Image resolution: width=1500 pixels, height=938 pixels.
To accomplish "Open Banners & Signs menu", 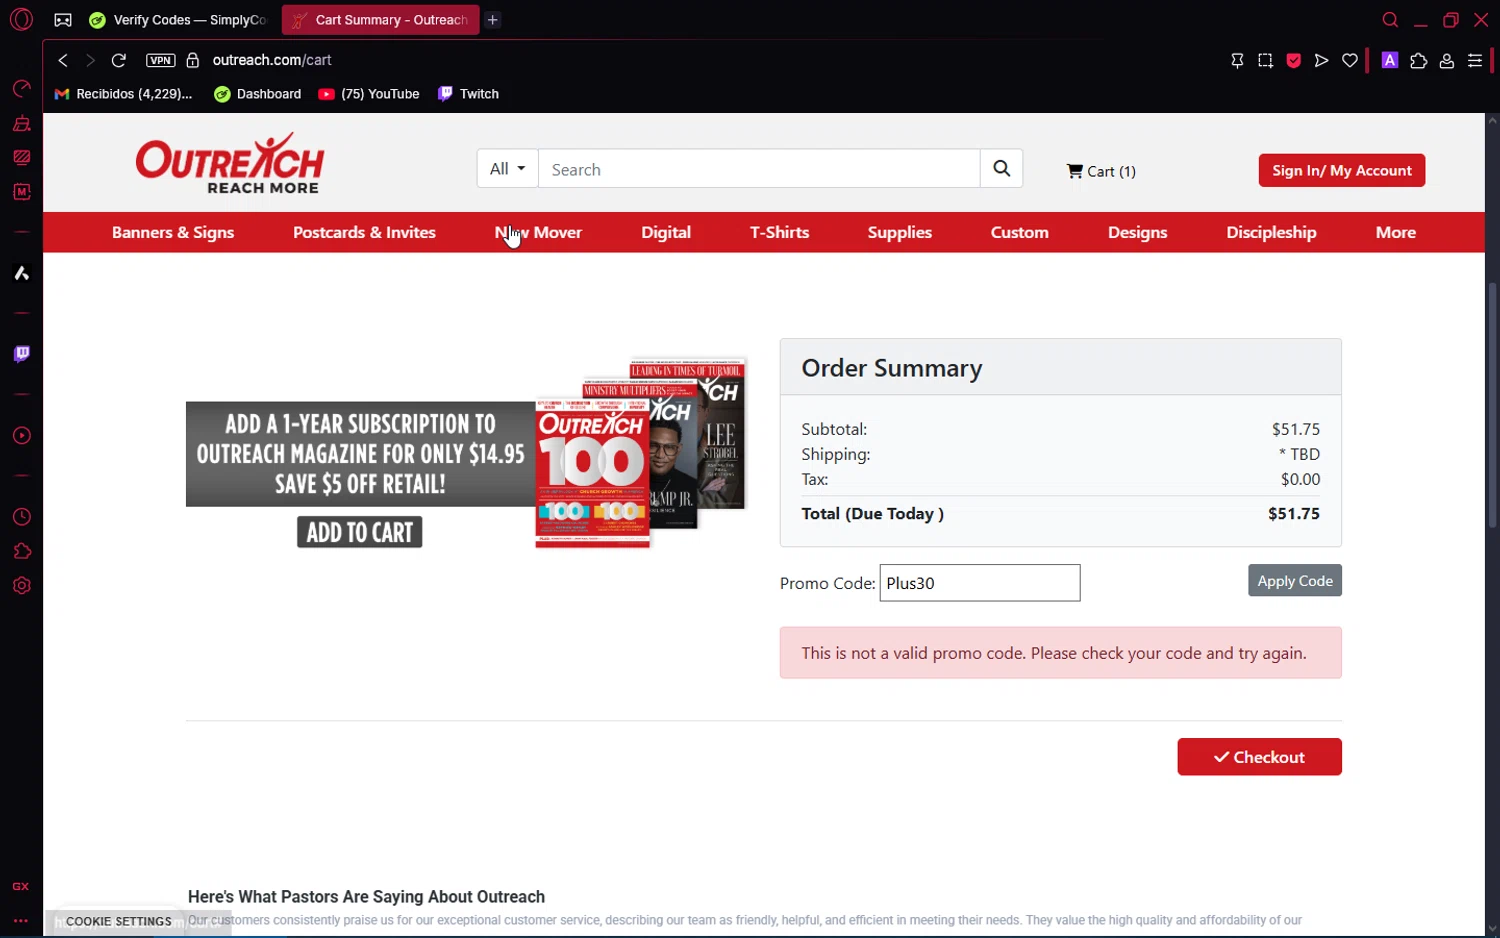I will tap(173, 232).
